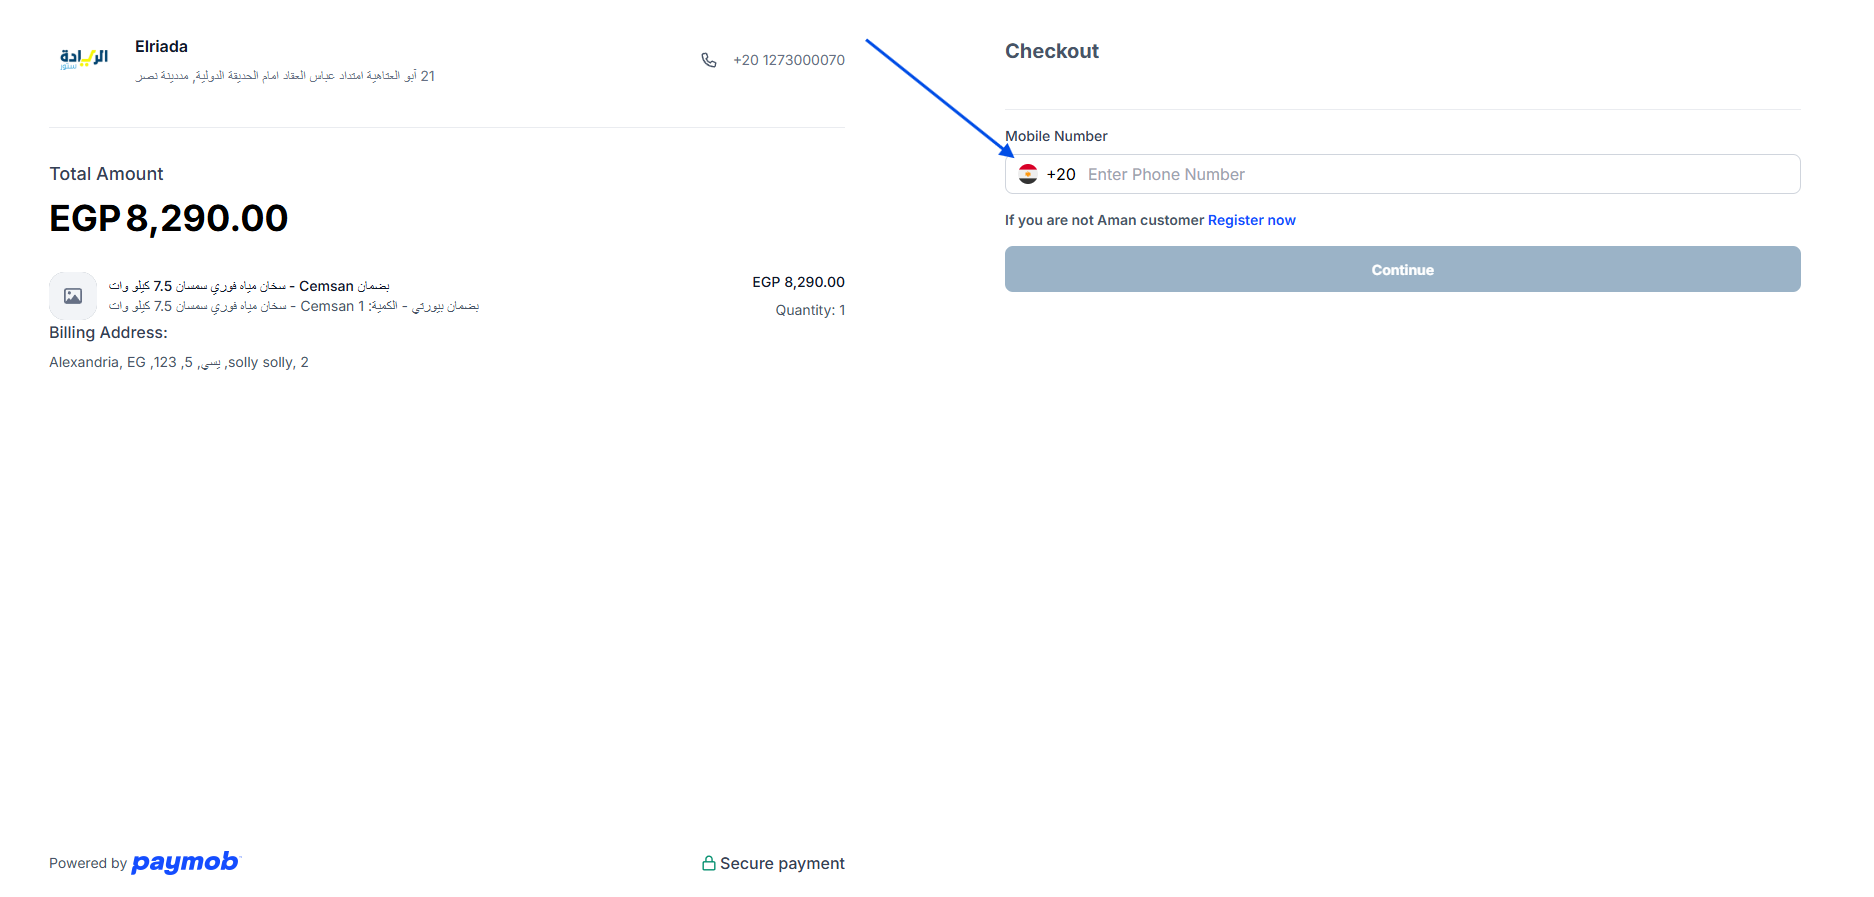Click the Alexandria billing address text
Viewport: 1874px width, 897px height.
click(x=179, y=362)
